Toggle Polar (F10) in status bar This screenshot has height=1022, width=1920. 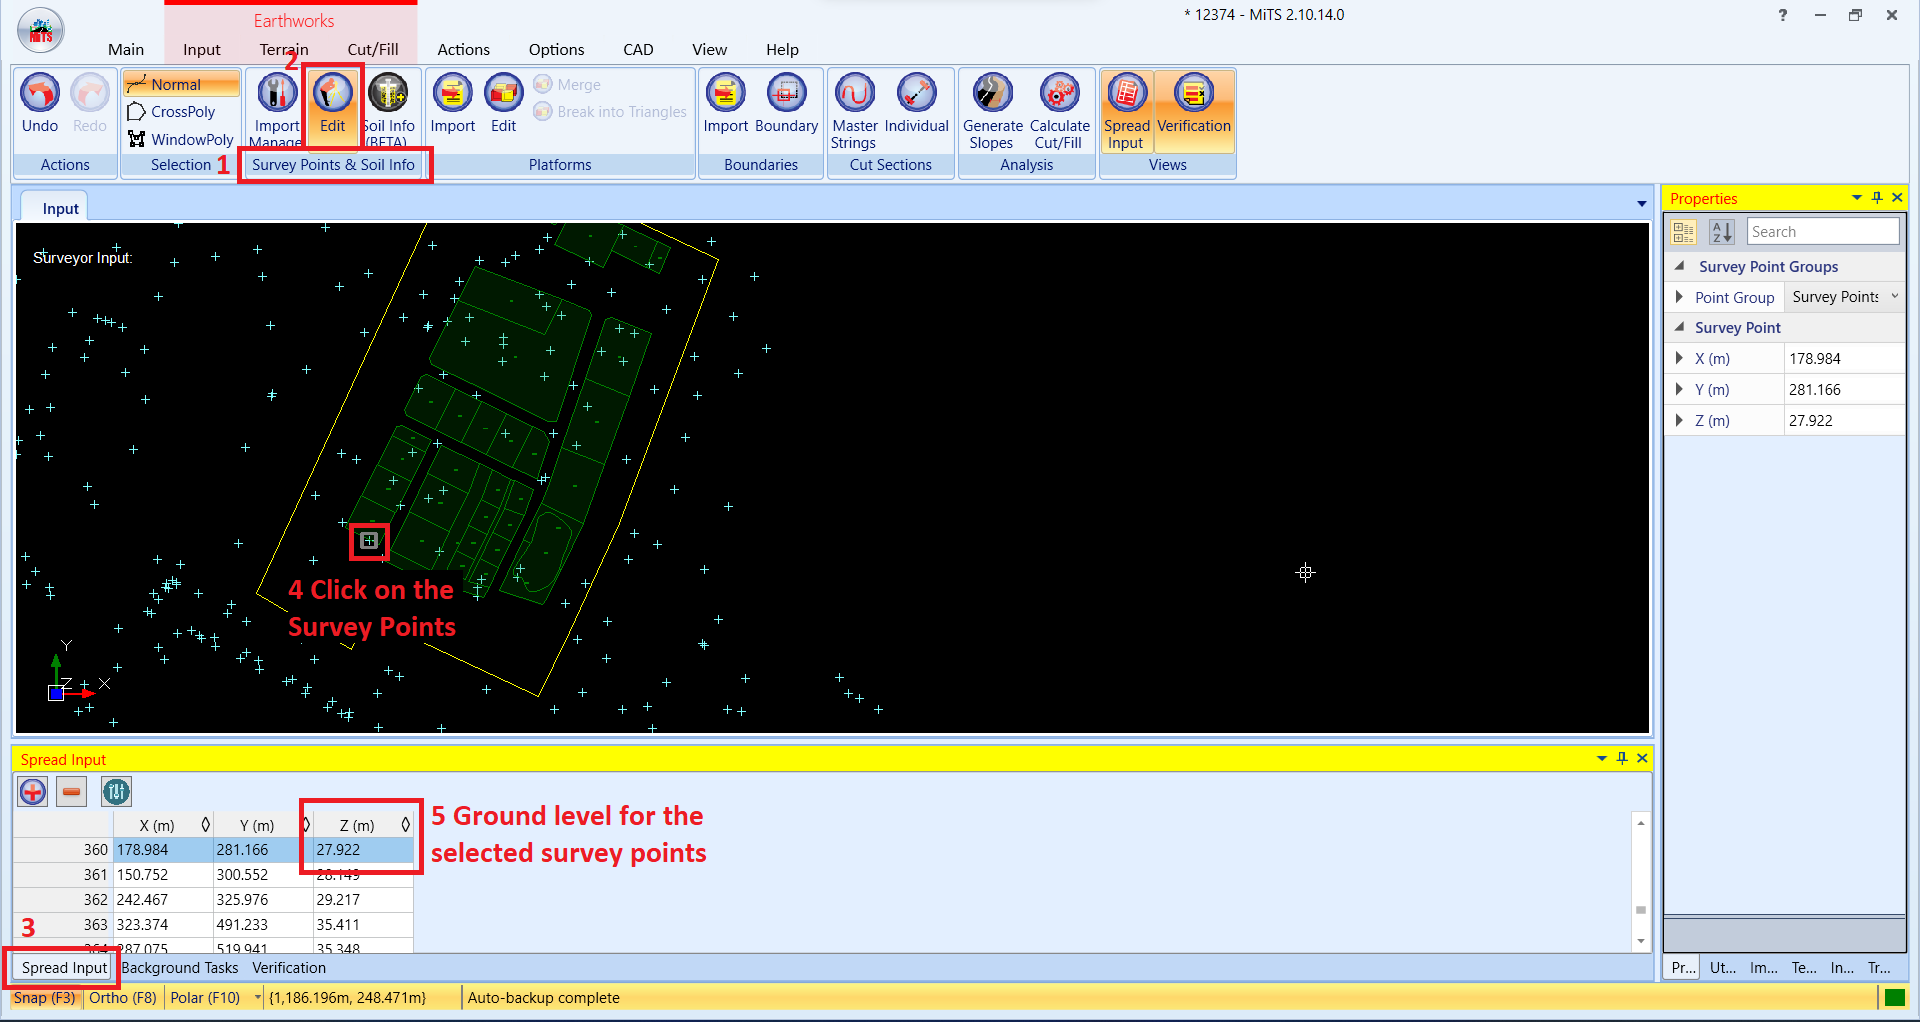205,998
